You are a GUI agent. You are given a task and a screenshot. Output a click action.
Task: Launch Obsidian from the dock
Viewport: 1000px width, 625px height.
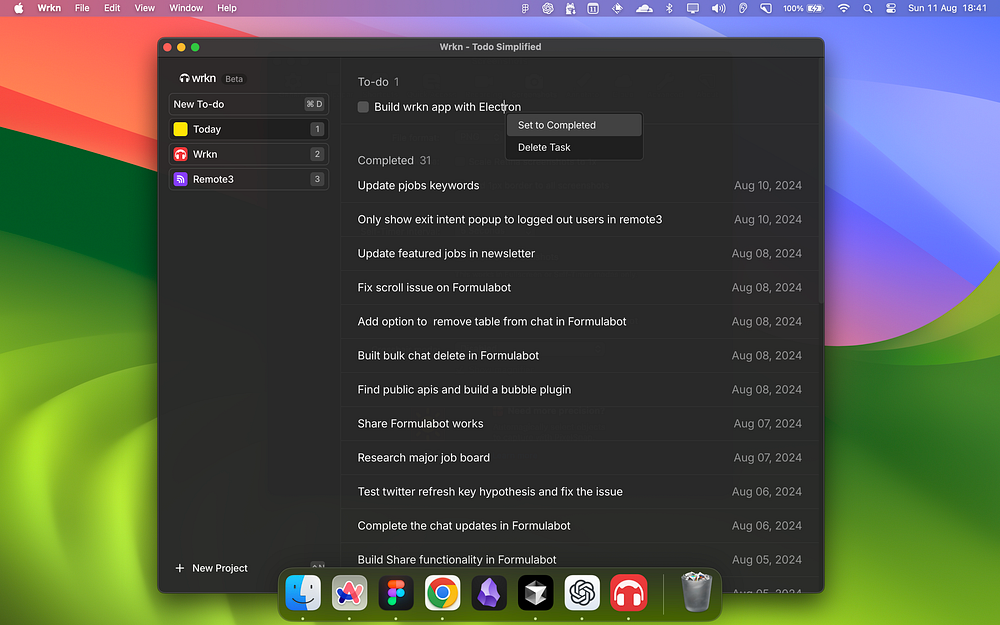point(489,594)
